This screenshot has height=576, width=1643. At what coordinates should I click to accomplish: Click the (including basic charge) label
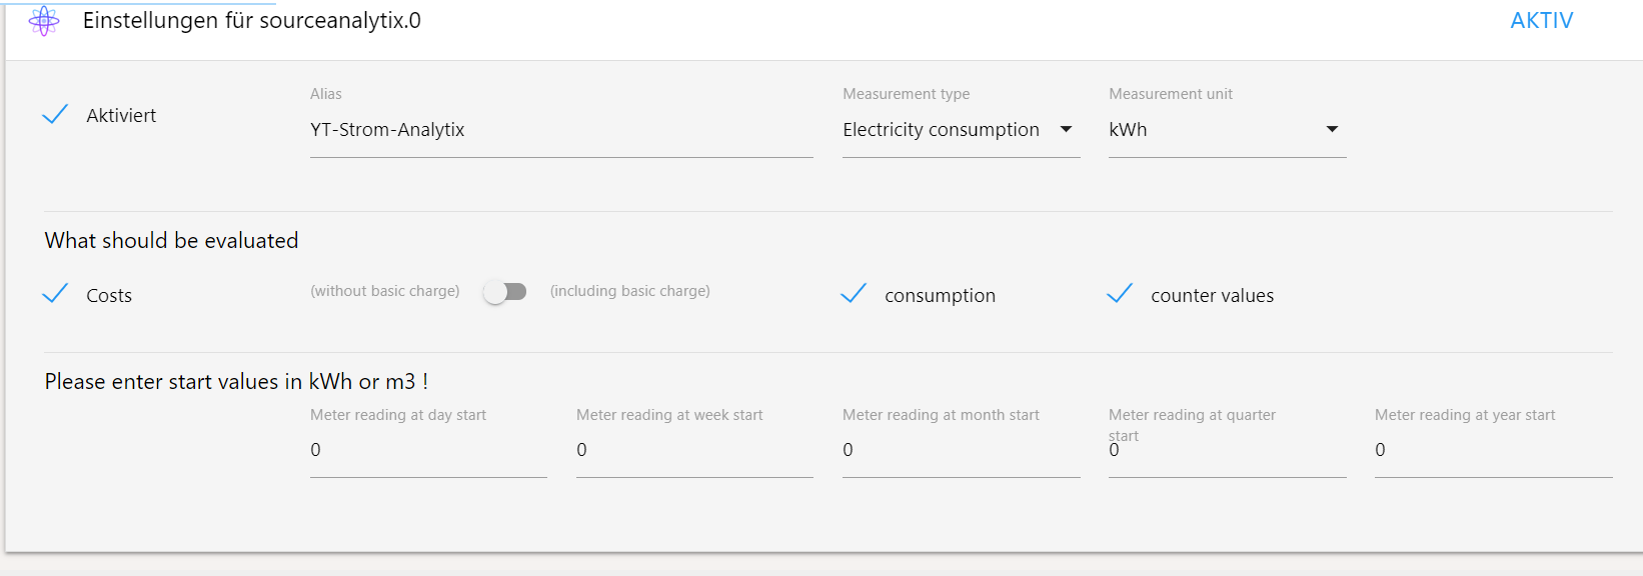(630, 291)
